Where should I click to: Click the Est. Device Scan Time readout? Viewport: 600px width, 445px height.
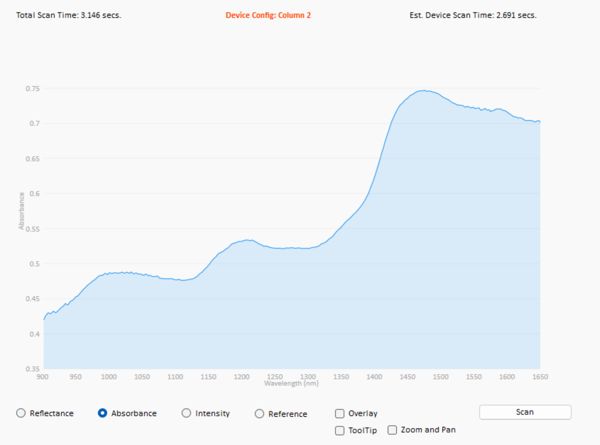(473, 16)
